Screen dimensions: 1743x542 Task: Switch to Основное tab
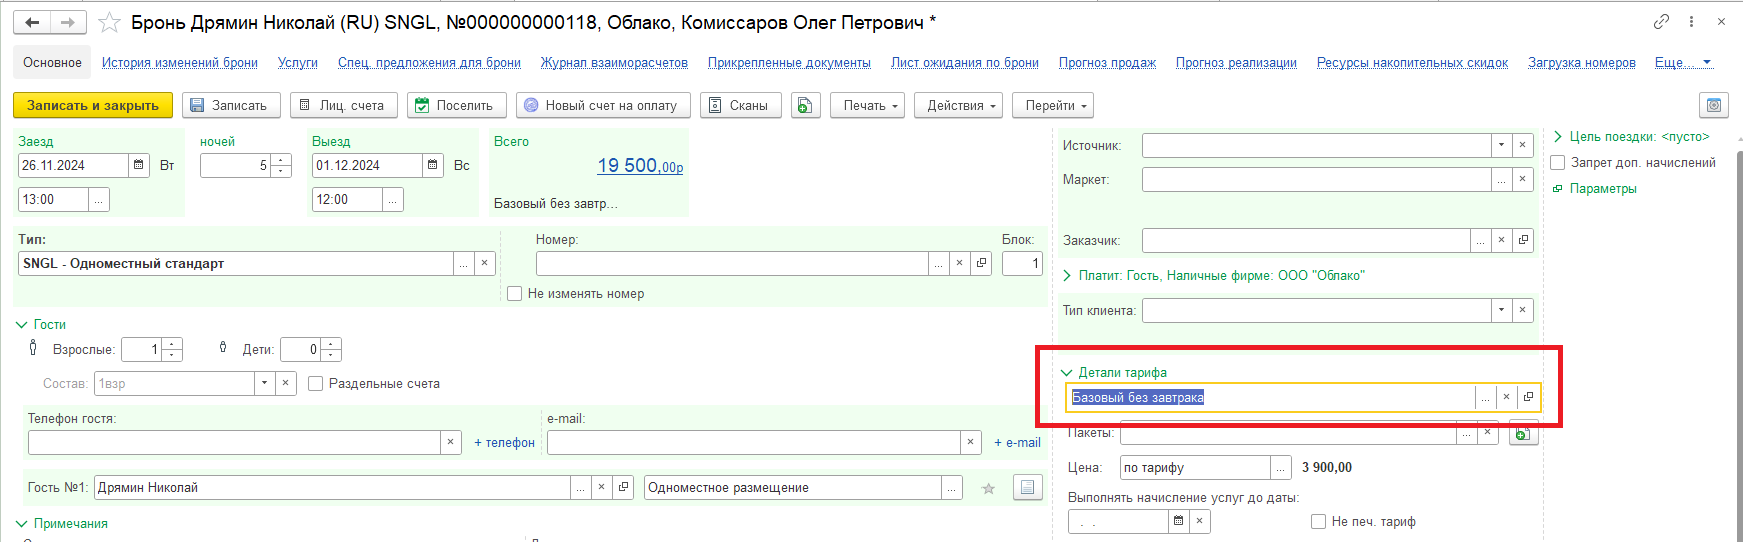[x=52, y=62]
